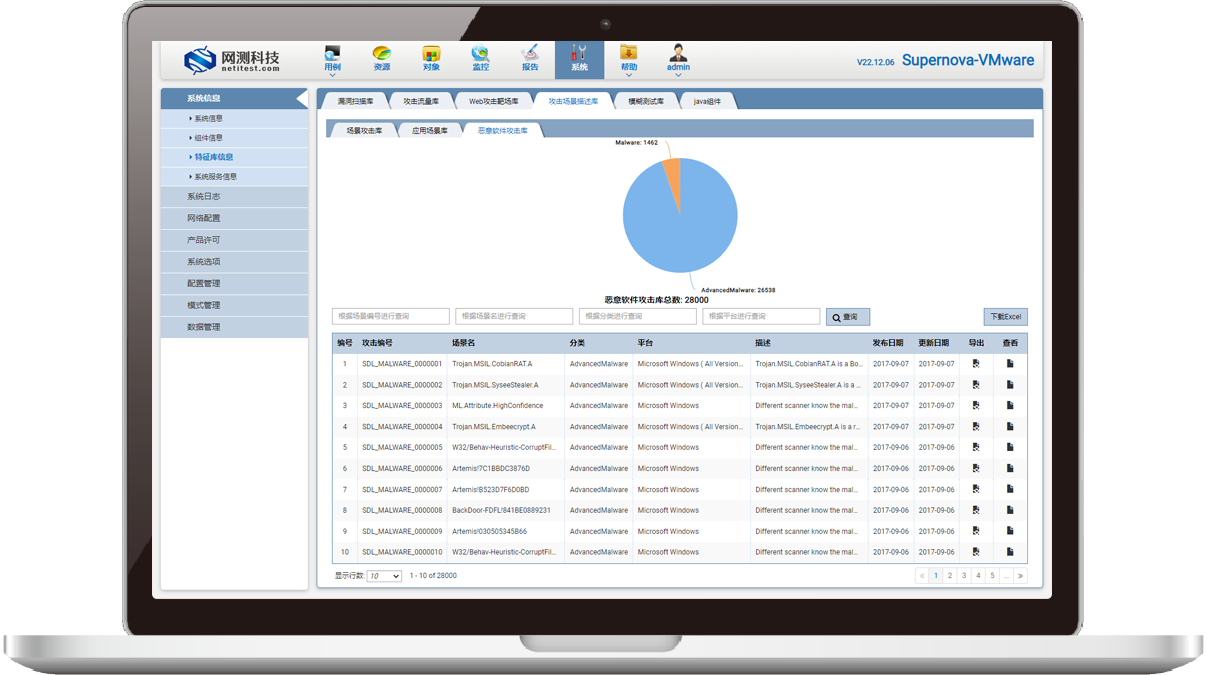
Task: Focus the 场景编号 query field
Action: click(x=391, y=316)
